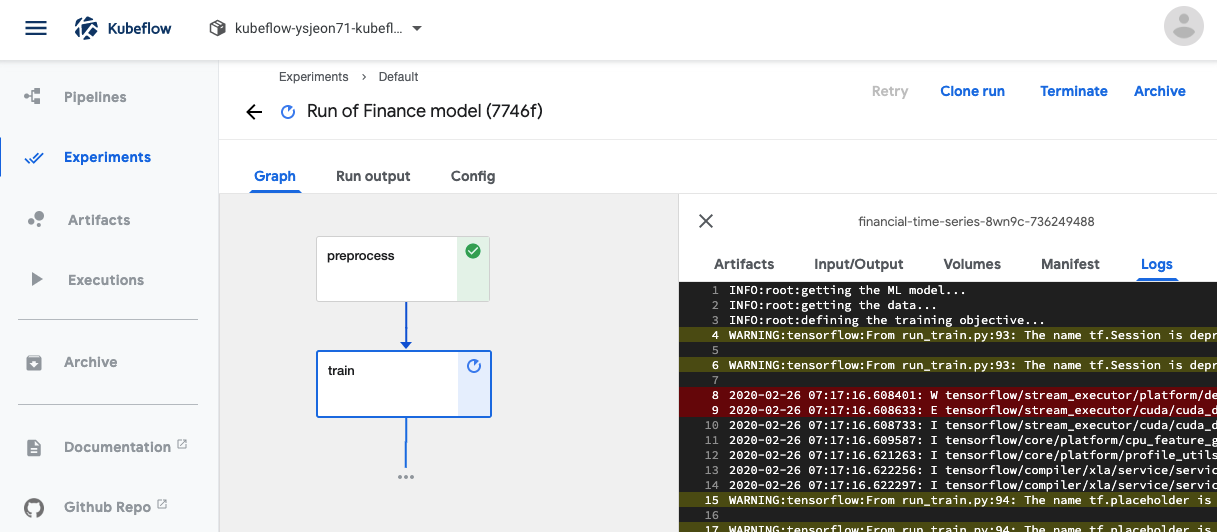This screenshot has height=532, width=1217.
Task: Click log line 11 cpu_feature entry
Action: point(948,440)
